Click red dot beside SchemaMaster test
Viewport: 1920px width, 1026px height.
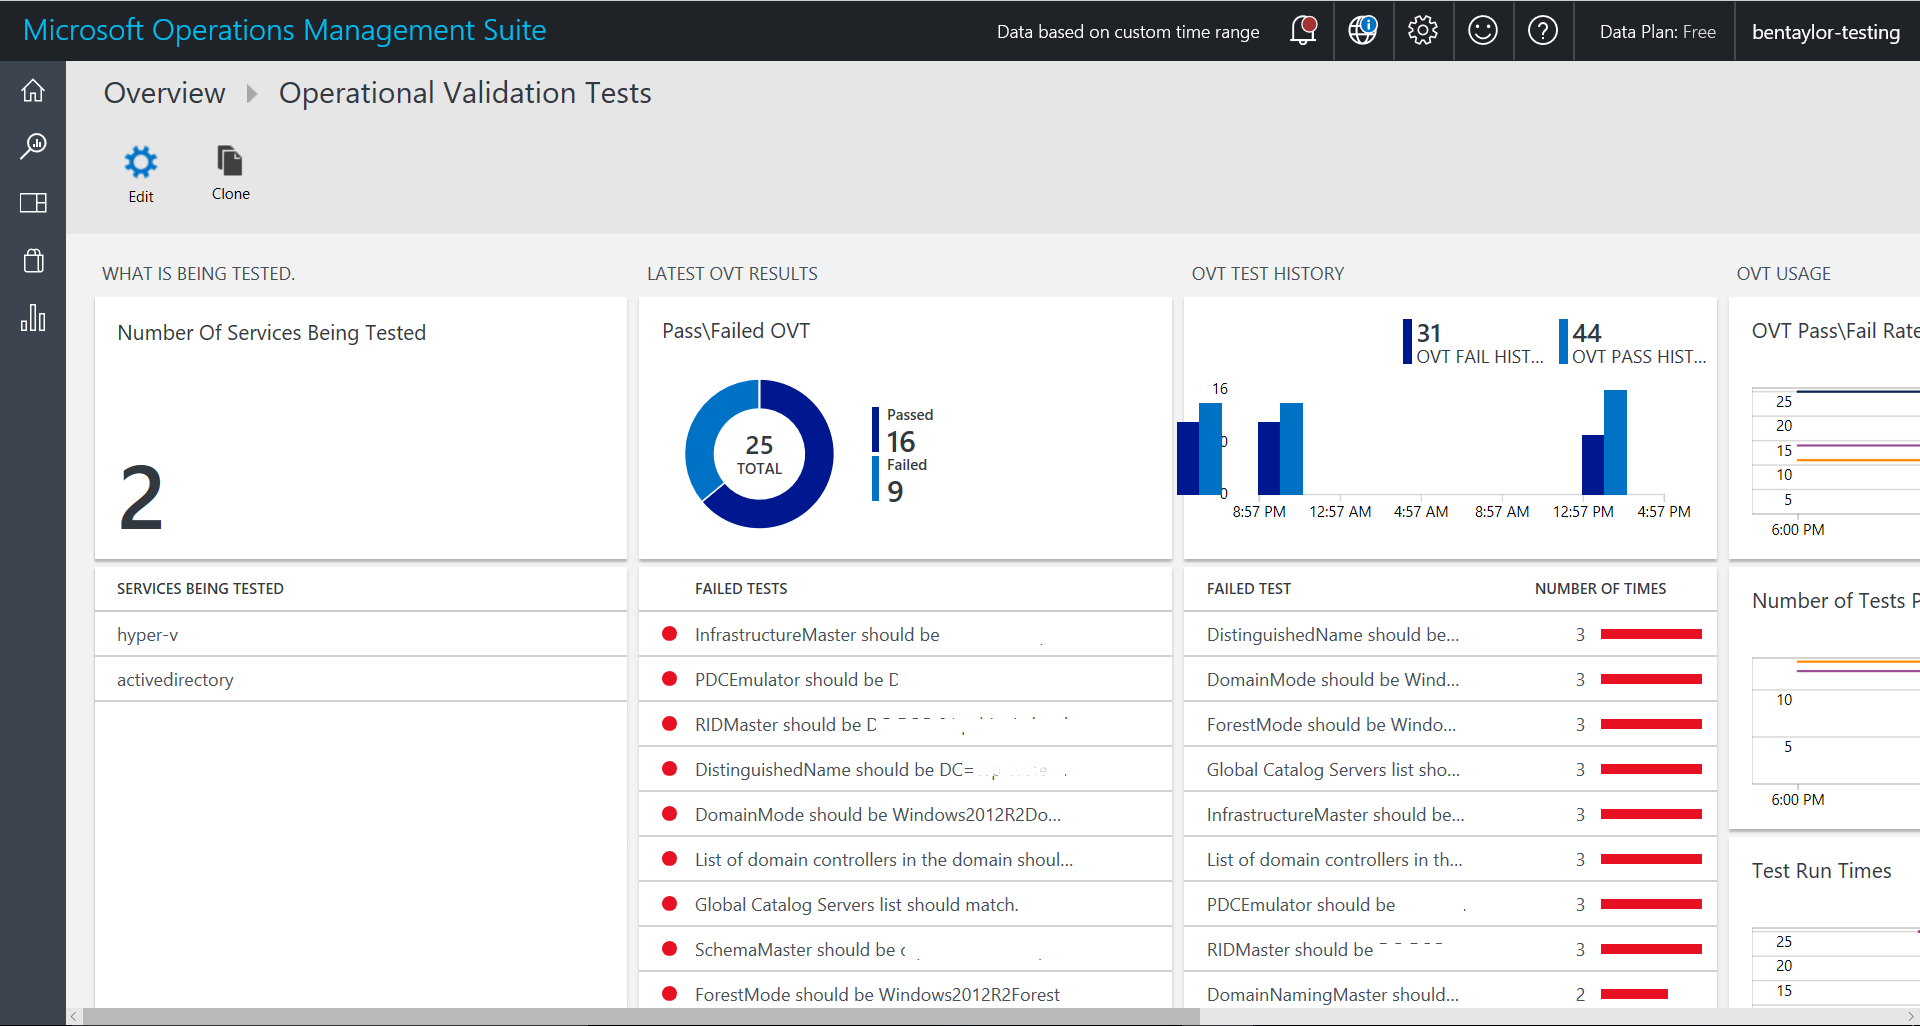(x=670, y=949)
